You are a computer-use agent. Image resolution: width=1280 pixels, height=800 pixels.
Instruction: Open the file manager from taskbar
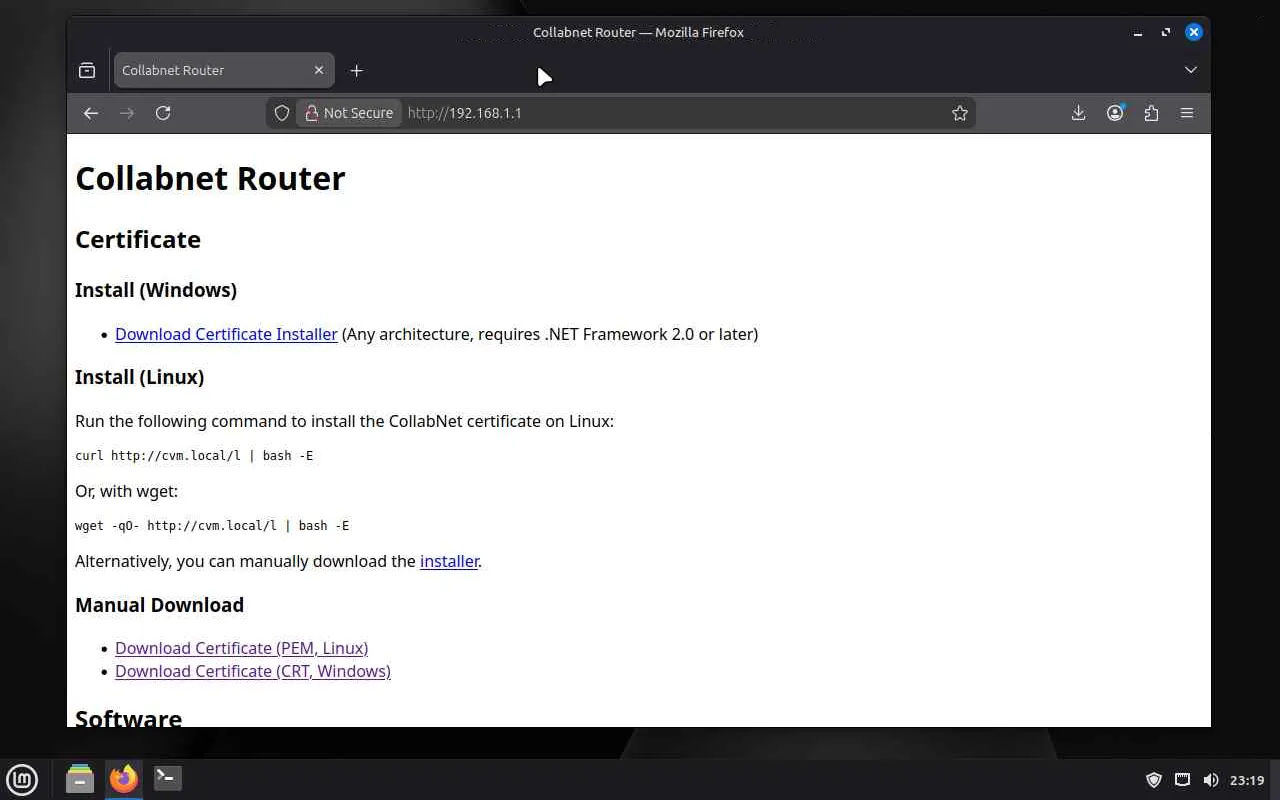pos(80,779)
